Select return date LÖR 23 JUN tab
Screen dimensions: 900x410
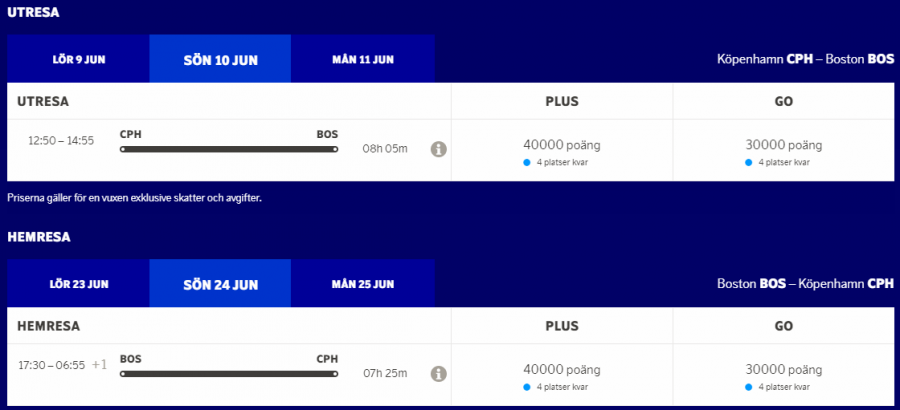click(79, 284)
